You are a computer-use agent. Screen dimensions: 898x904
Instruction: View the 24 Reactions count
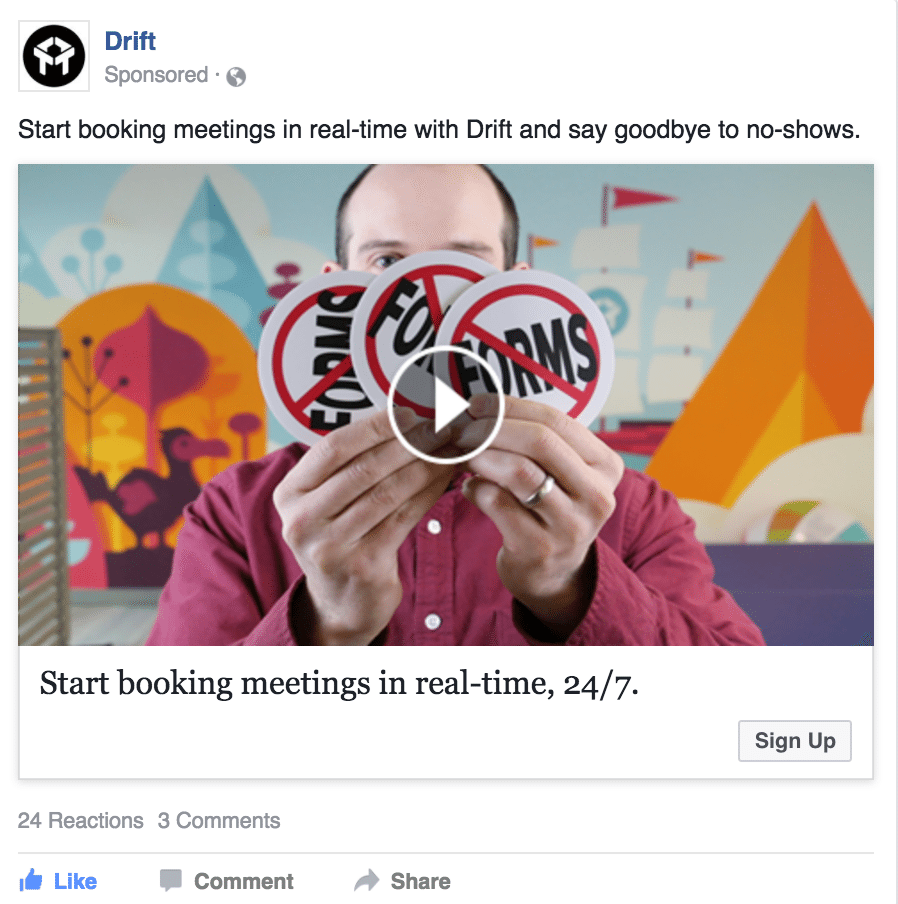81,820
